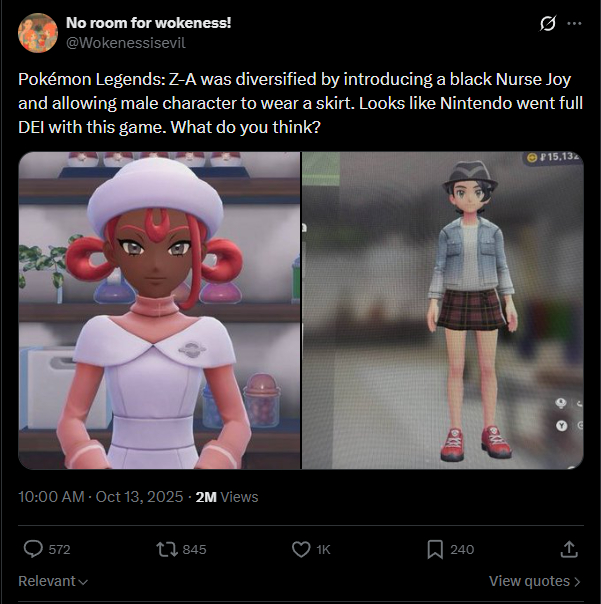
Task: Open the skirt character image on the right
Action: (x=443, y=310)
